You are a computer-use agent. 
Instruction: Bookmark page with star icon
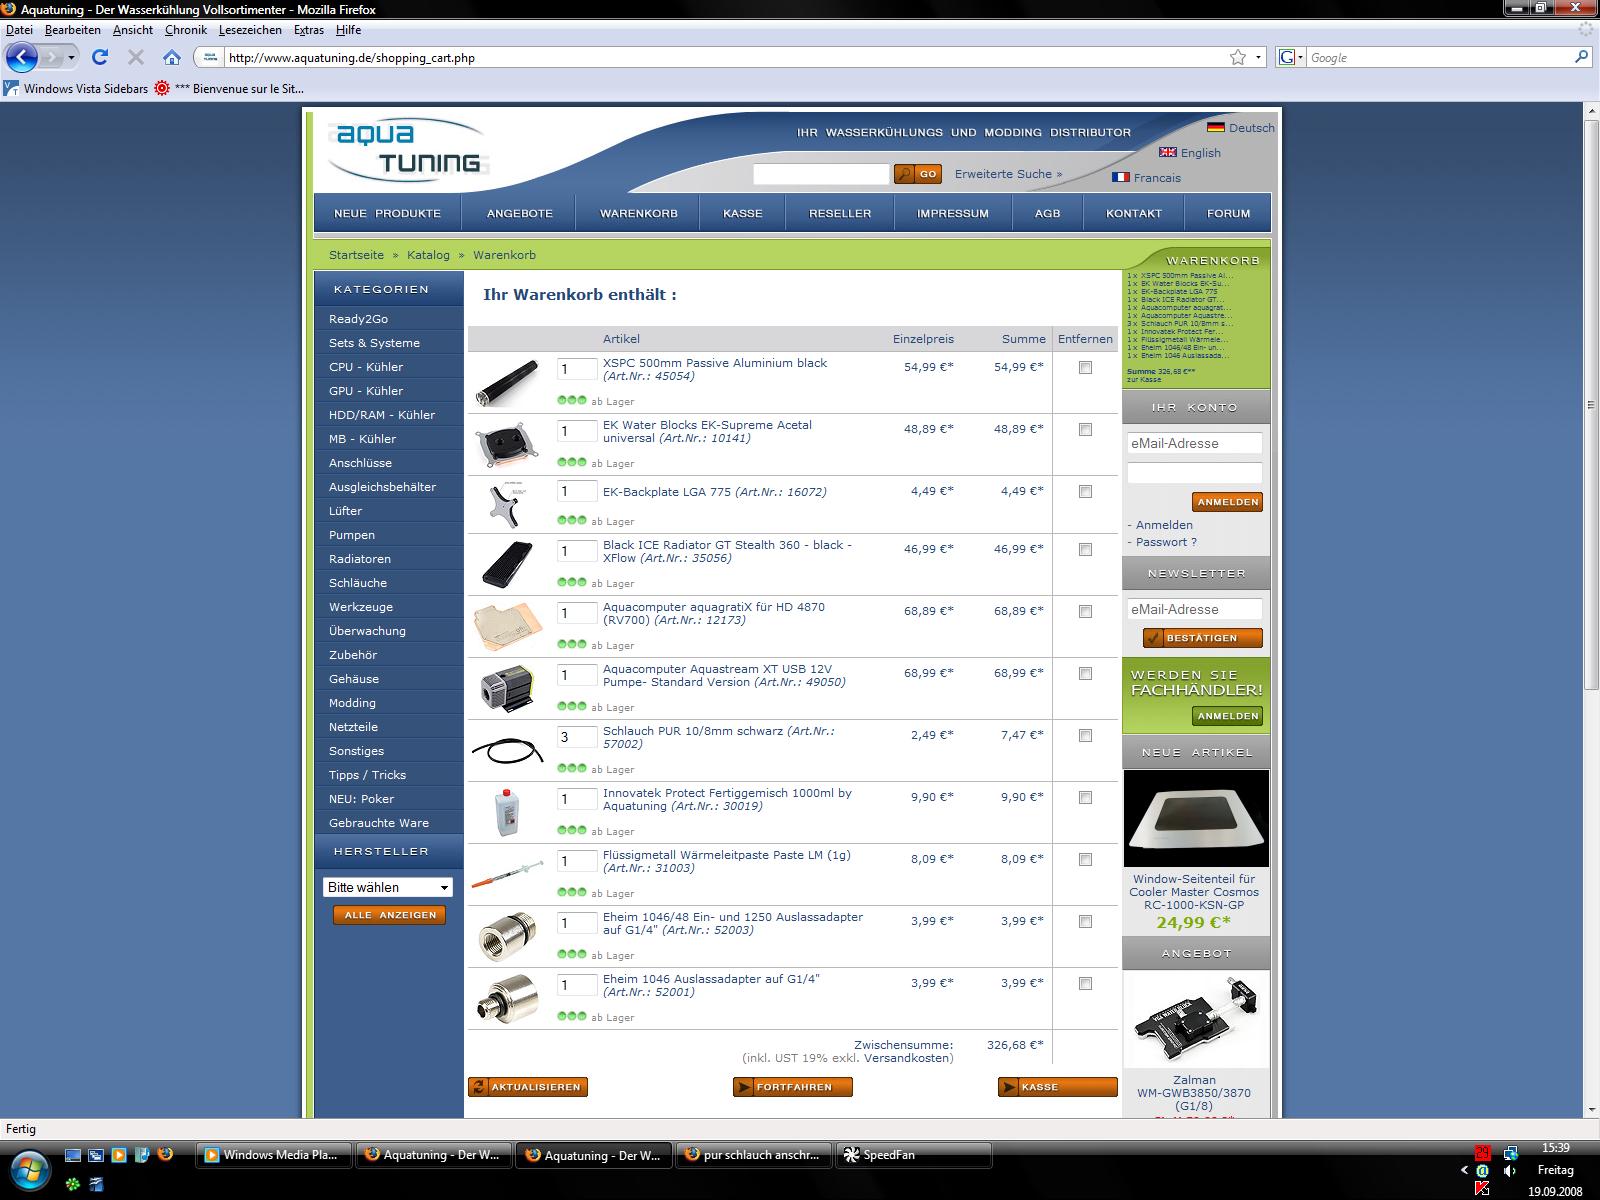click(x=1238, y=57)
